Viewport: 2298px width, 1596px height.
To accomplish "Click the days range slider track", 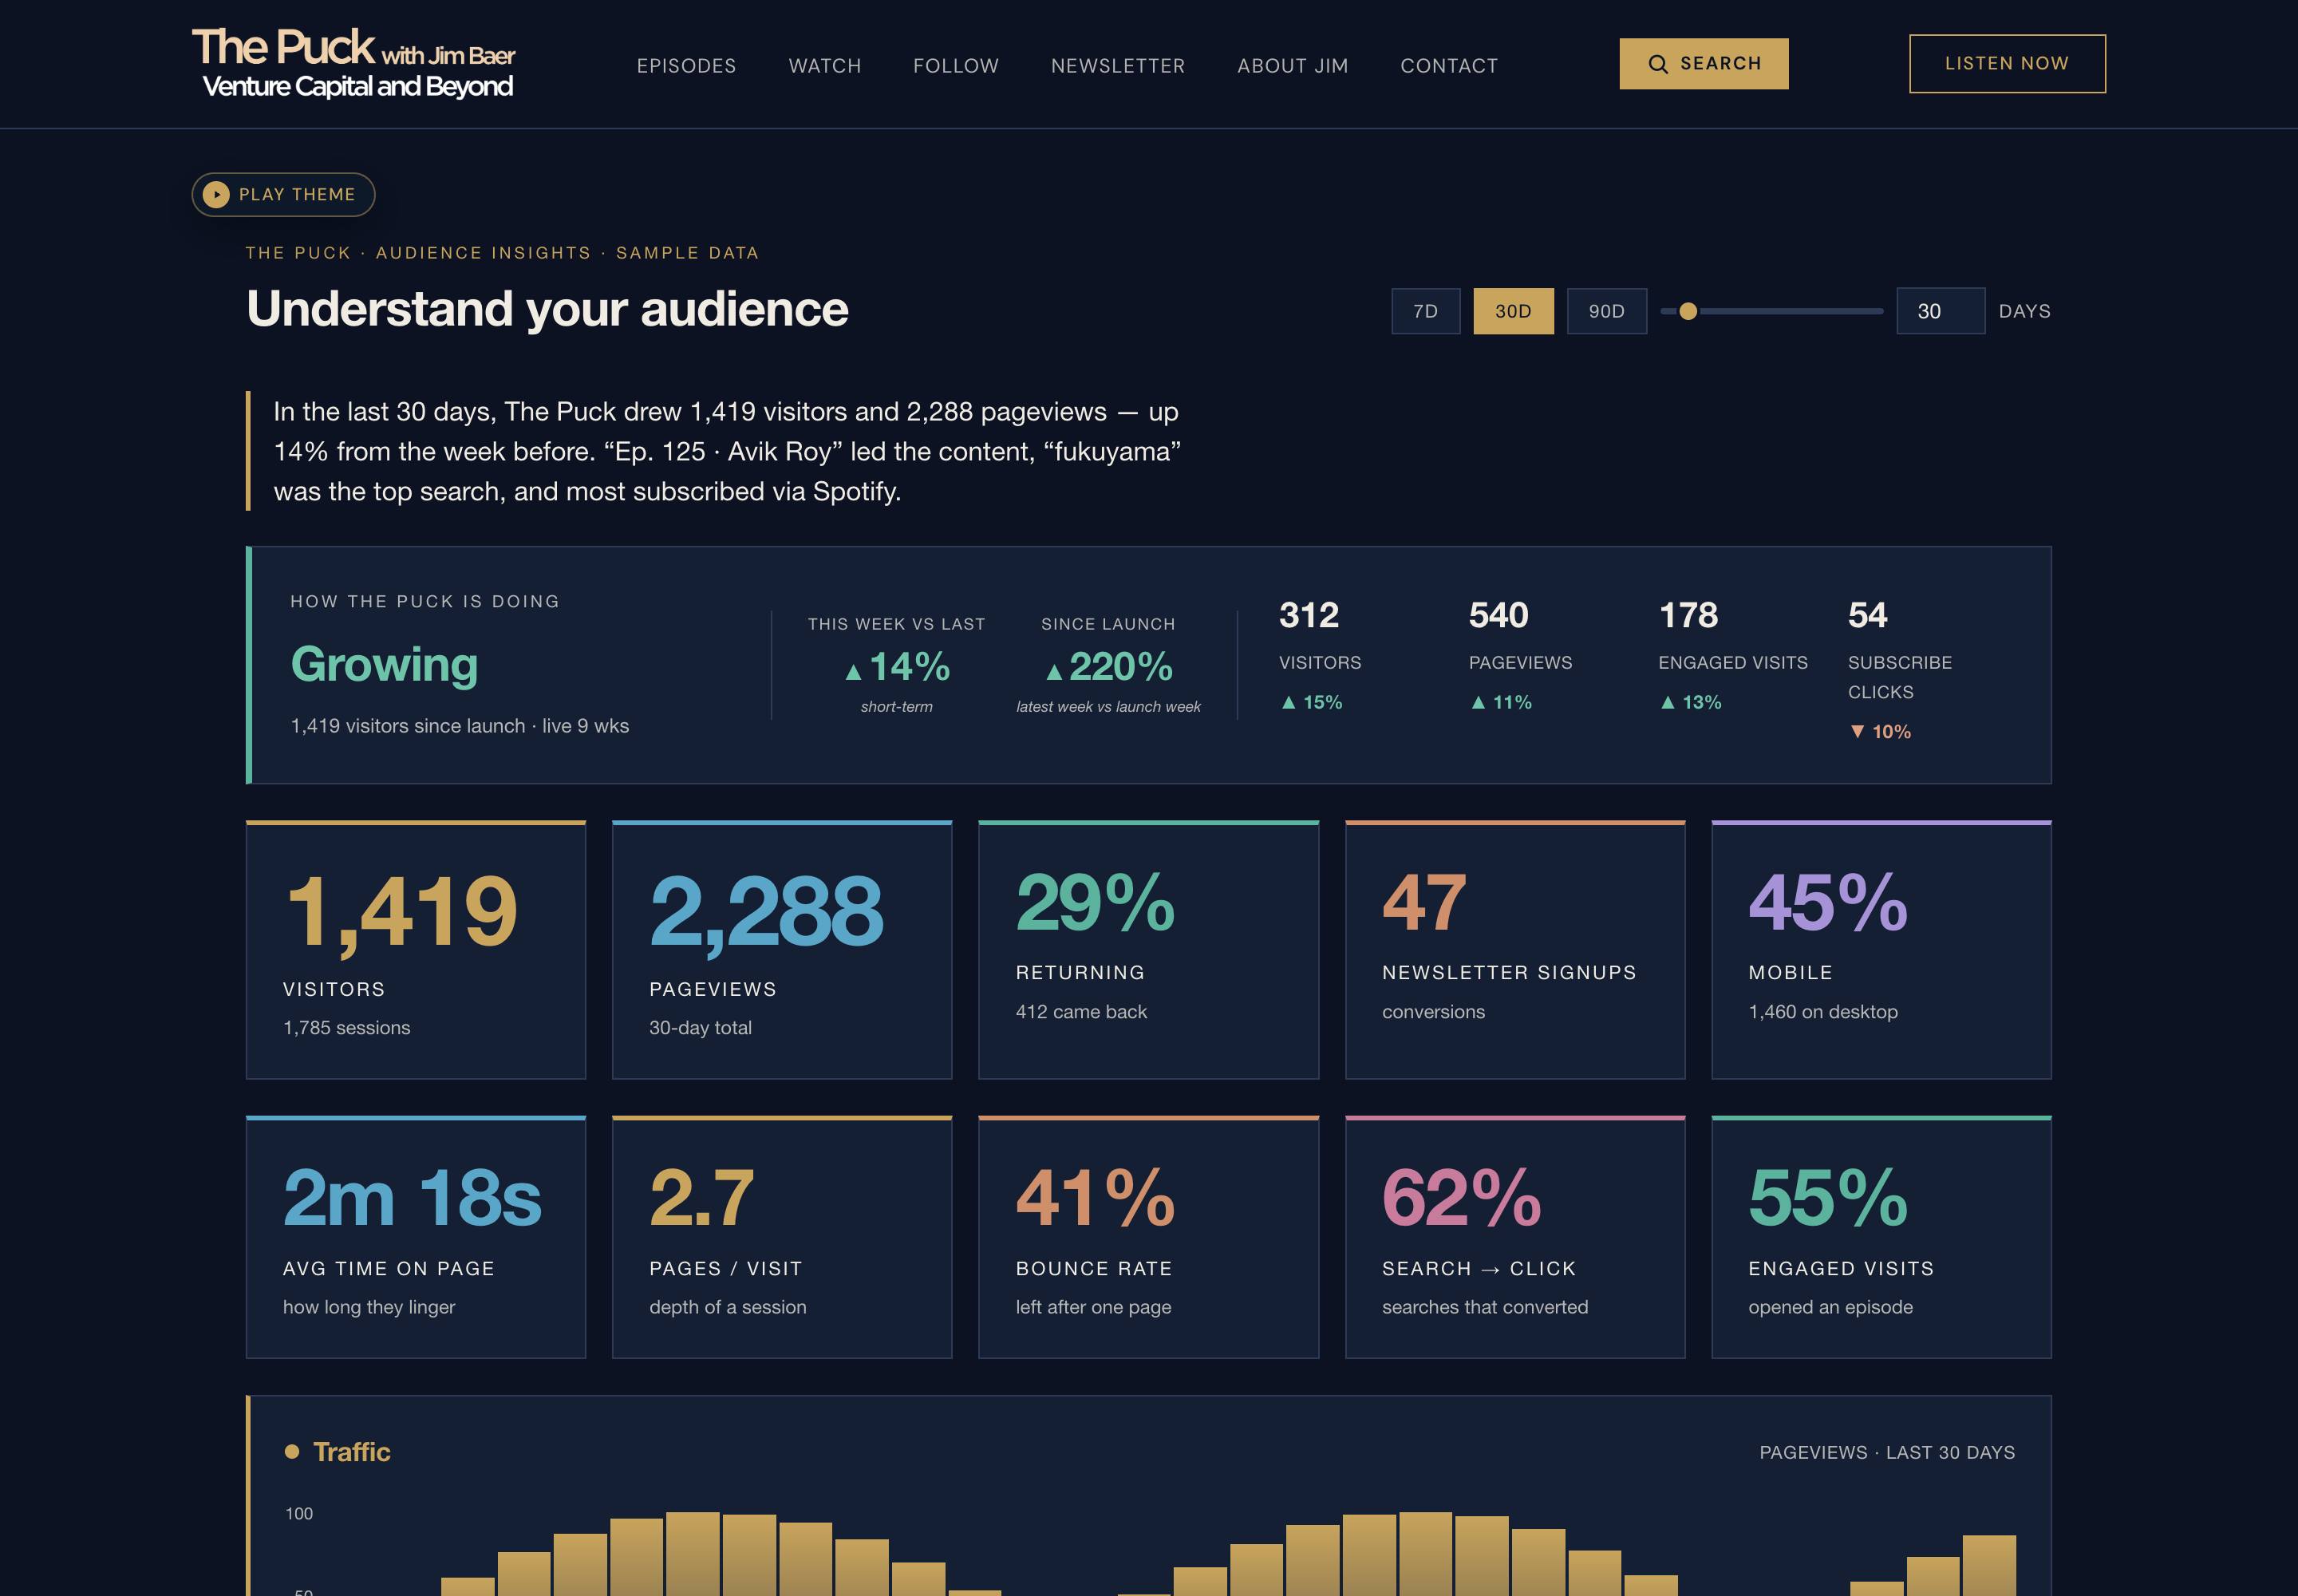I will [x=1771, y=311].
